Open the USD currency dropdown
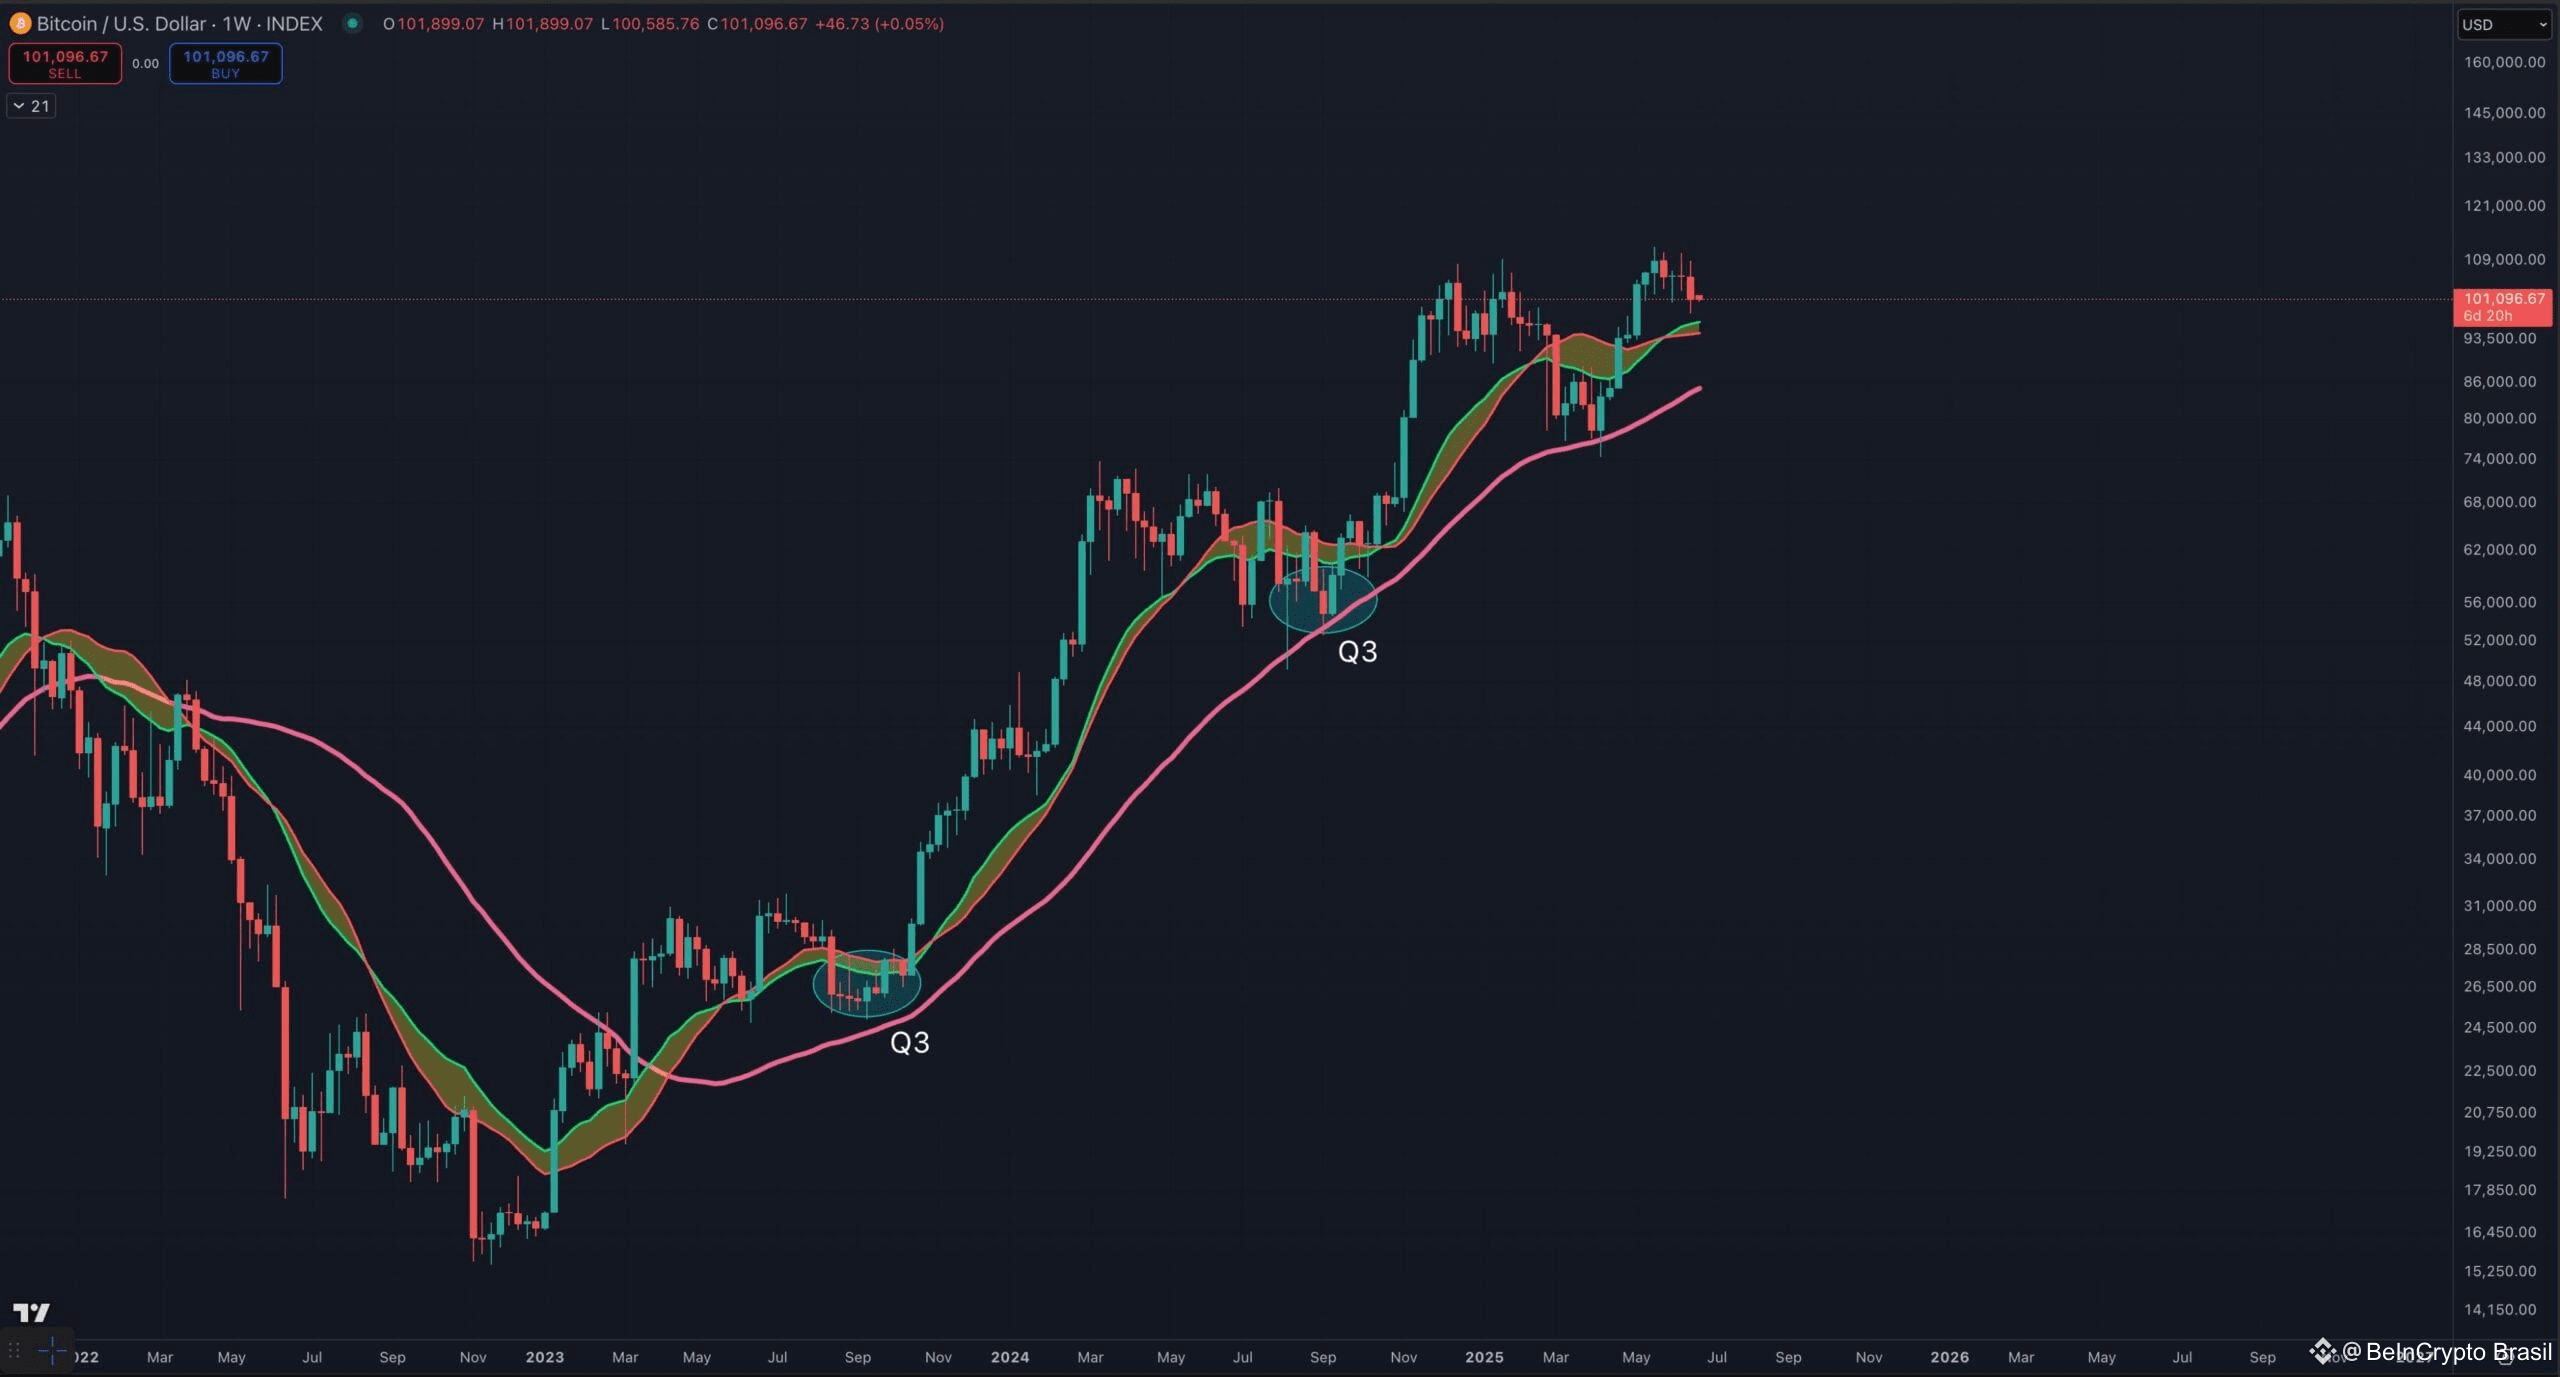 [x=2504, y=25]
